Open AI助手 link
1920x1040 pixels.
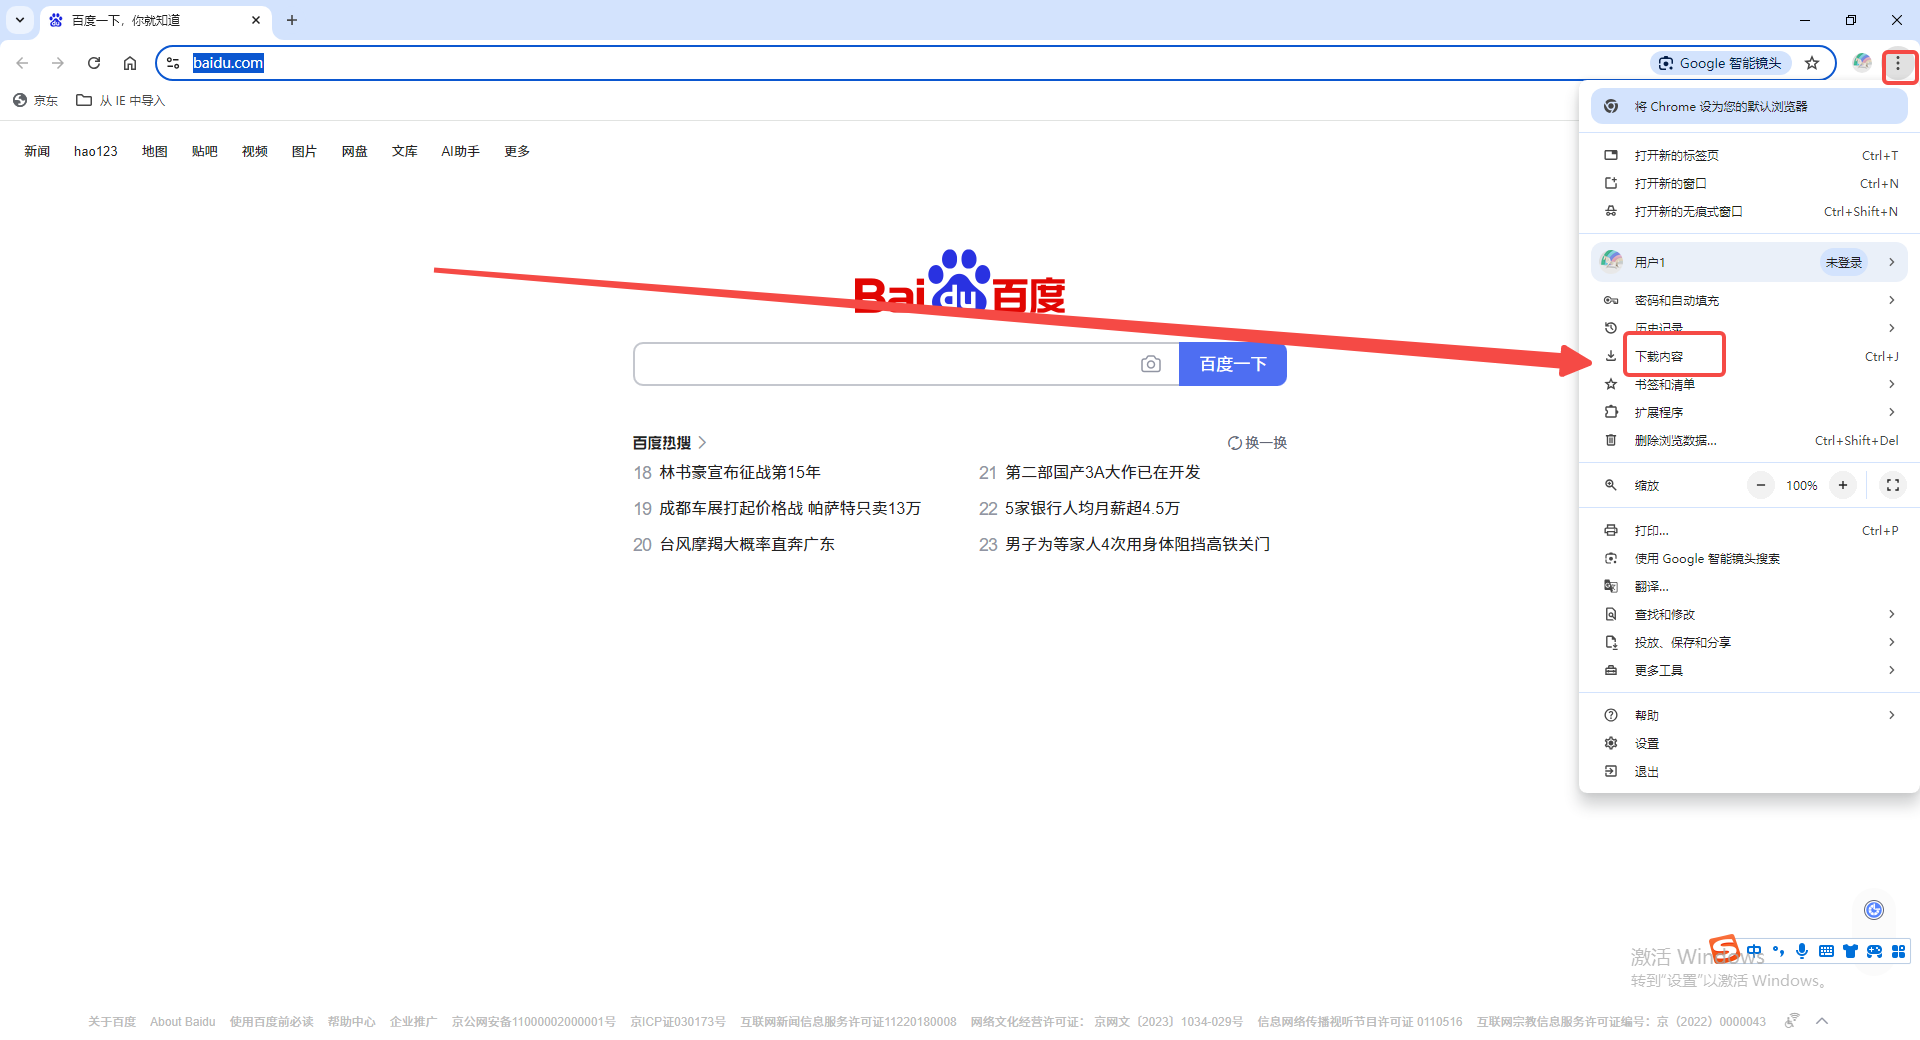(461, 151)
